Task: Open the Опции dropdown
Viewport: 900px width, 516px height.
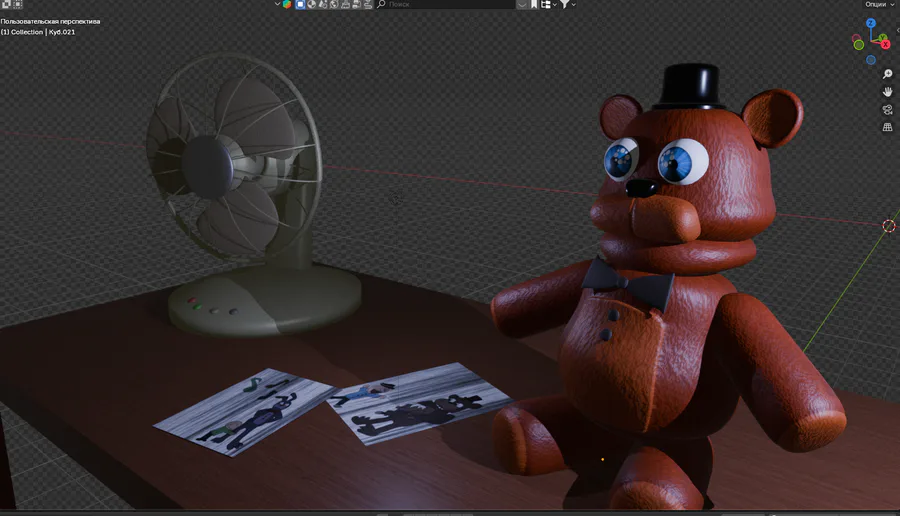Action: [x=879, y=4]
